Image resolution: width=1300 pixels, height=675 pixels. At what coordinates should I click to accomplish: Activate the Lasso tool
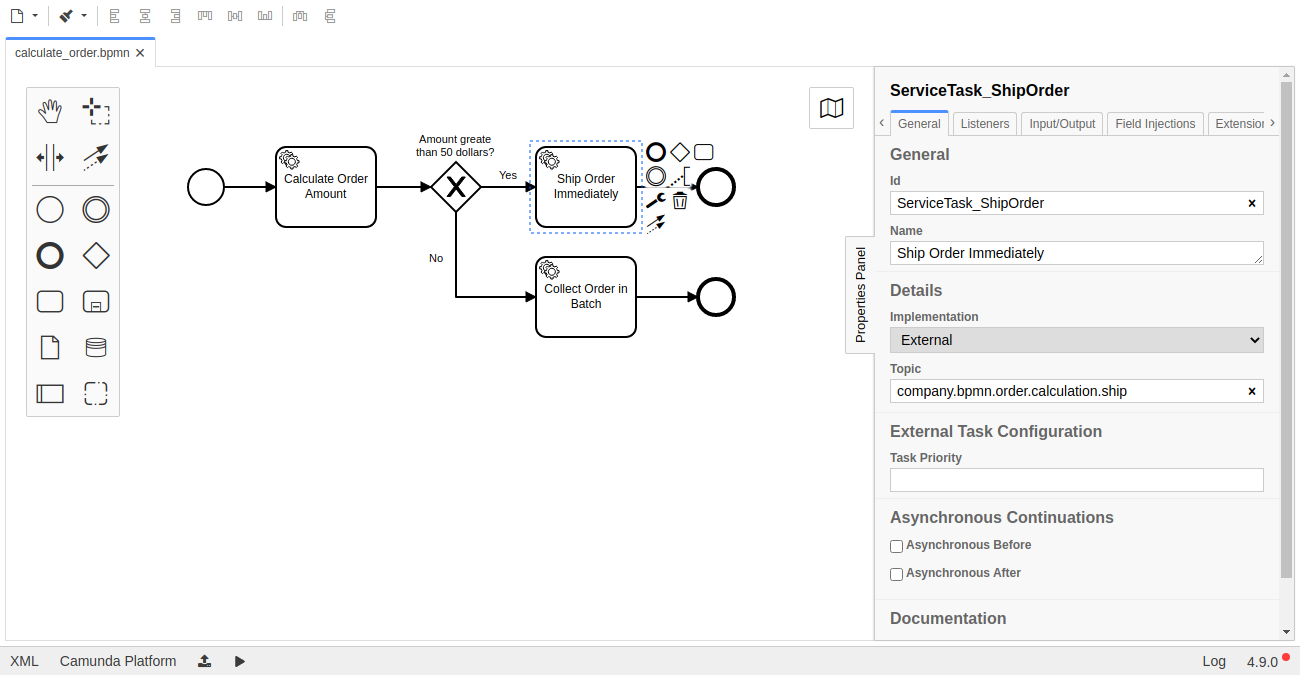pos(96,112)
